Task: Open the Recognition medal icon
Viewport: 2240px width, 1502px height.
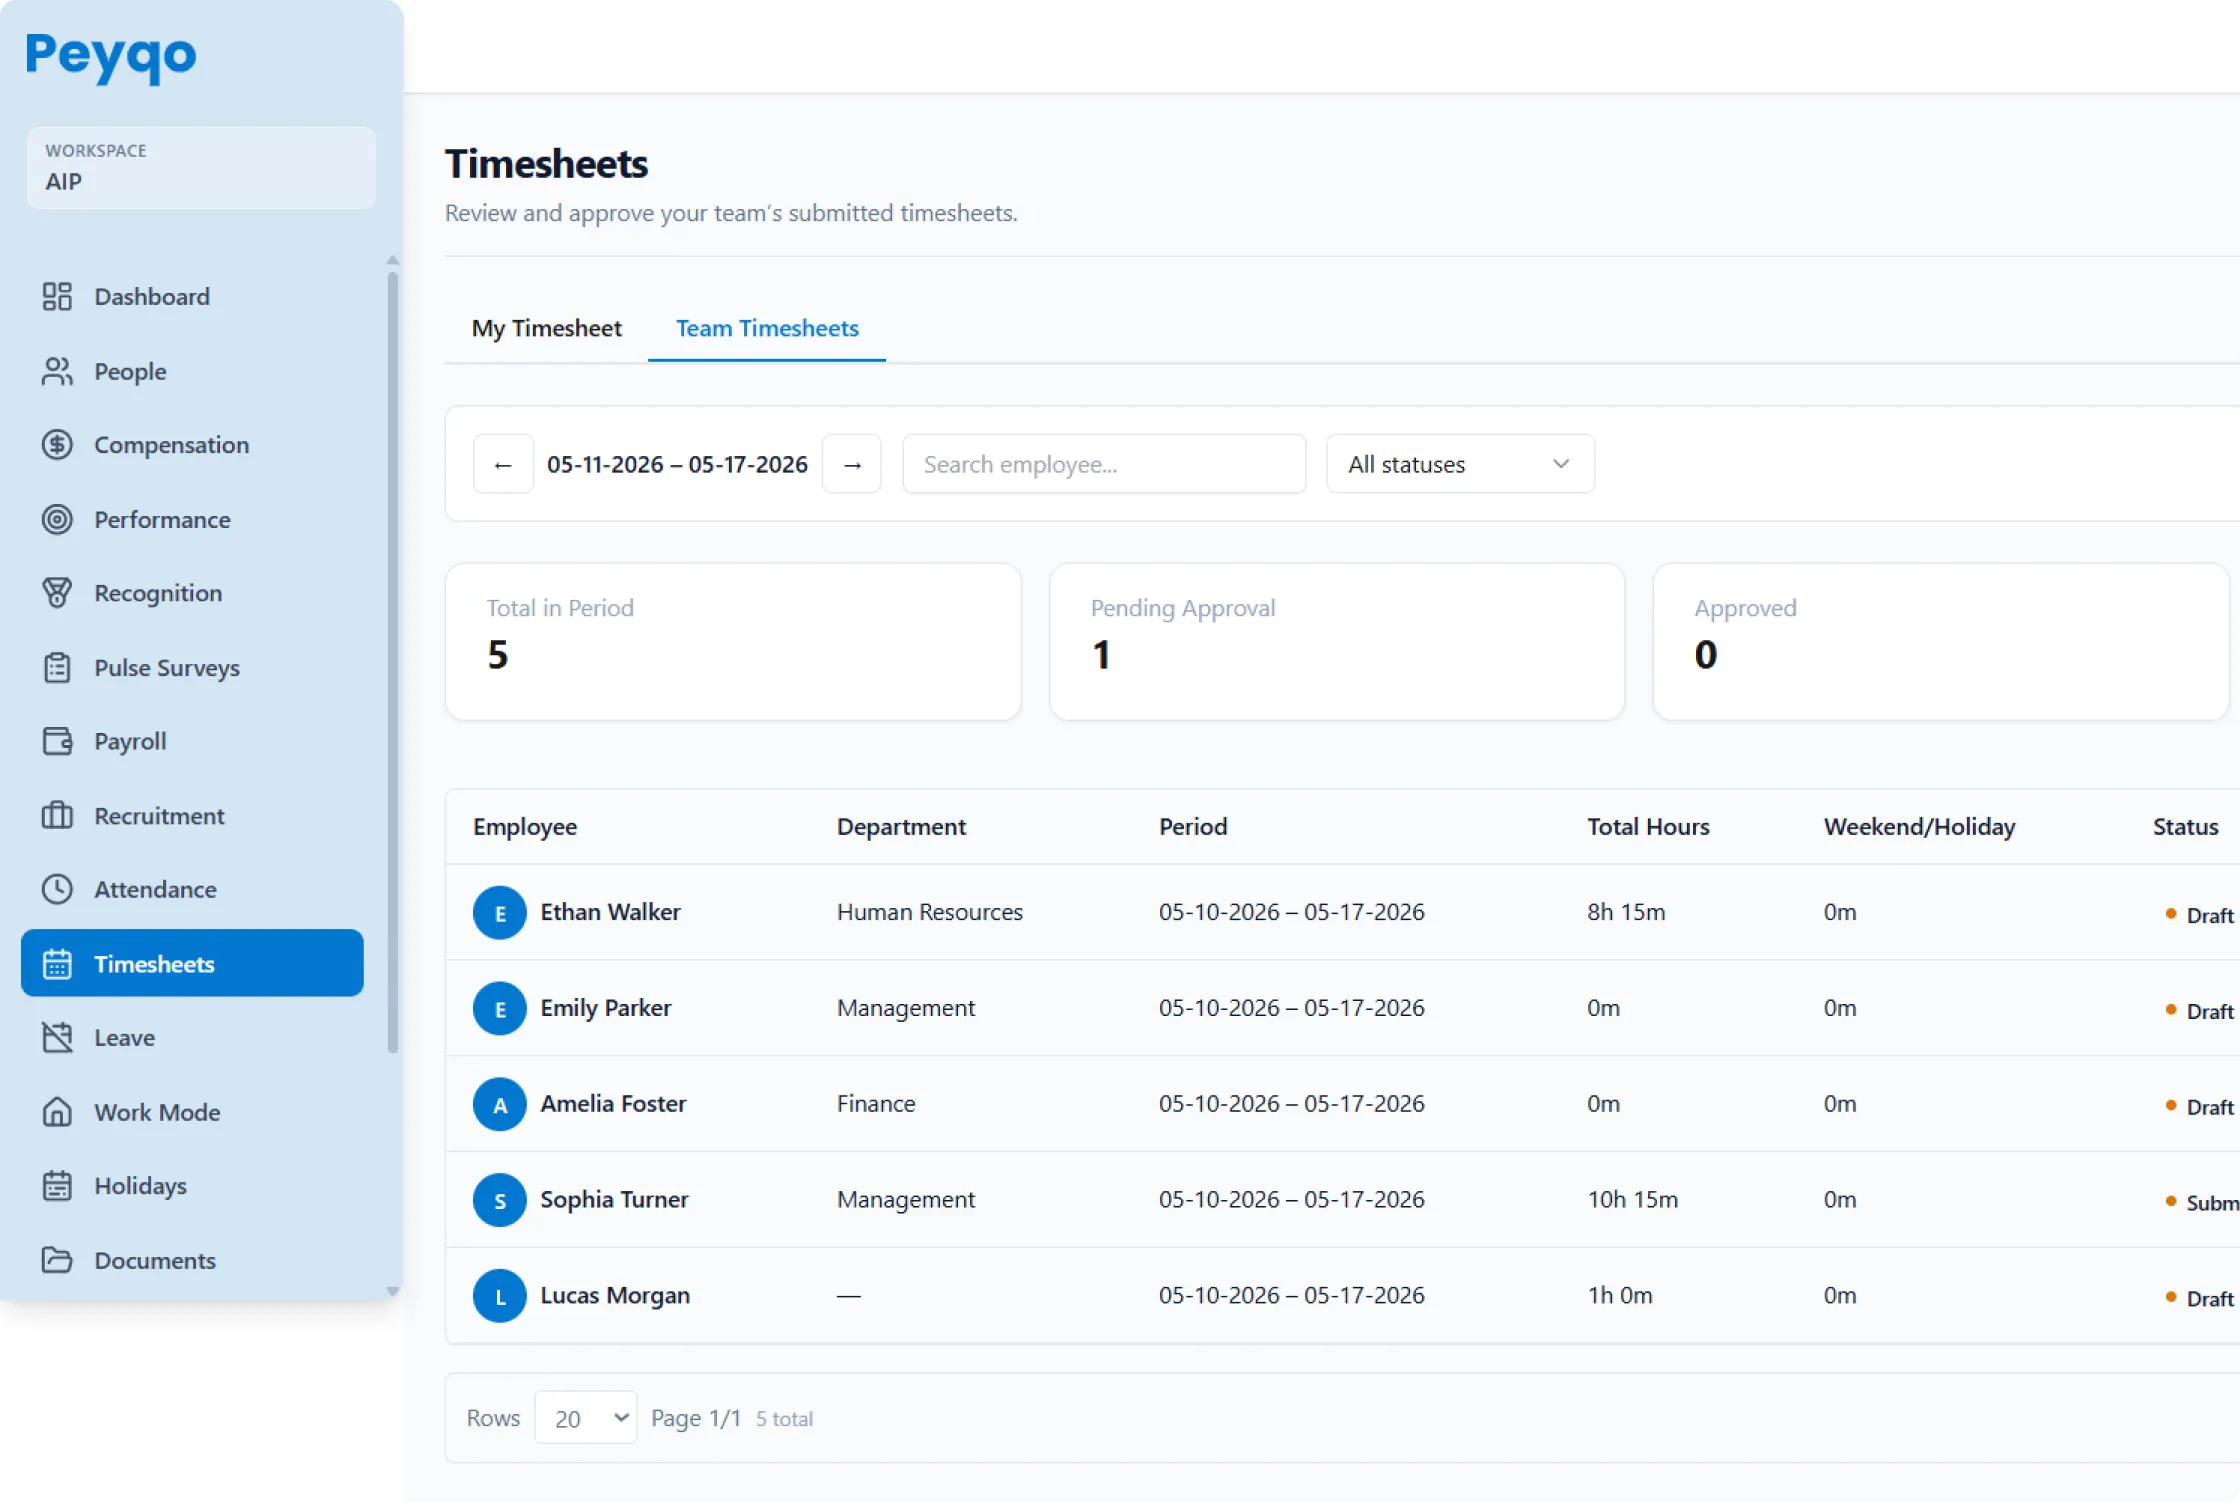Action: 57,593
